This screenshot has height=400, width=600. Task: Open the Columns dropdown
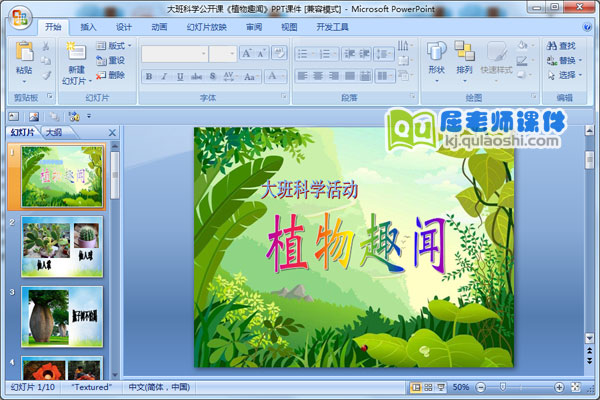[x=385, y=76]
